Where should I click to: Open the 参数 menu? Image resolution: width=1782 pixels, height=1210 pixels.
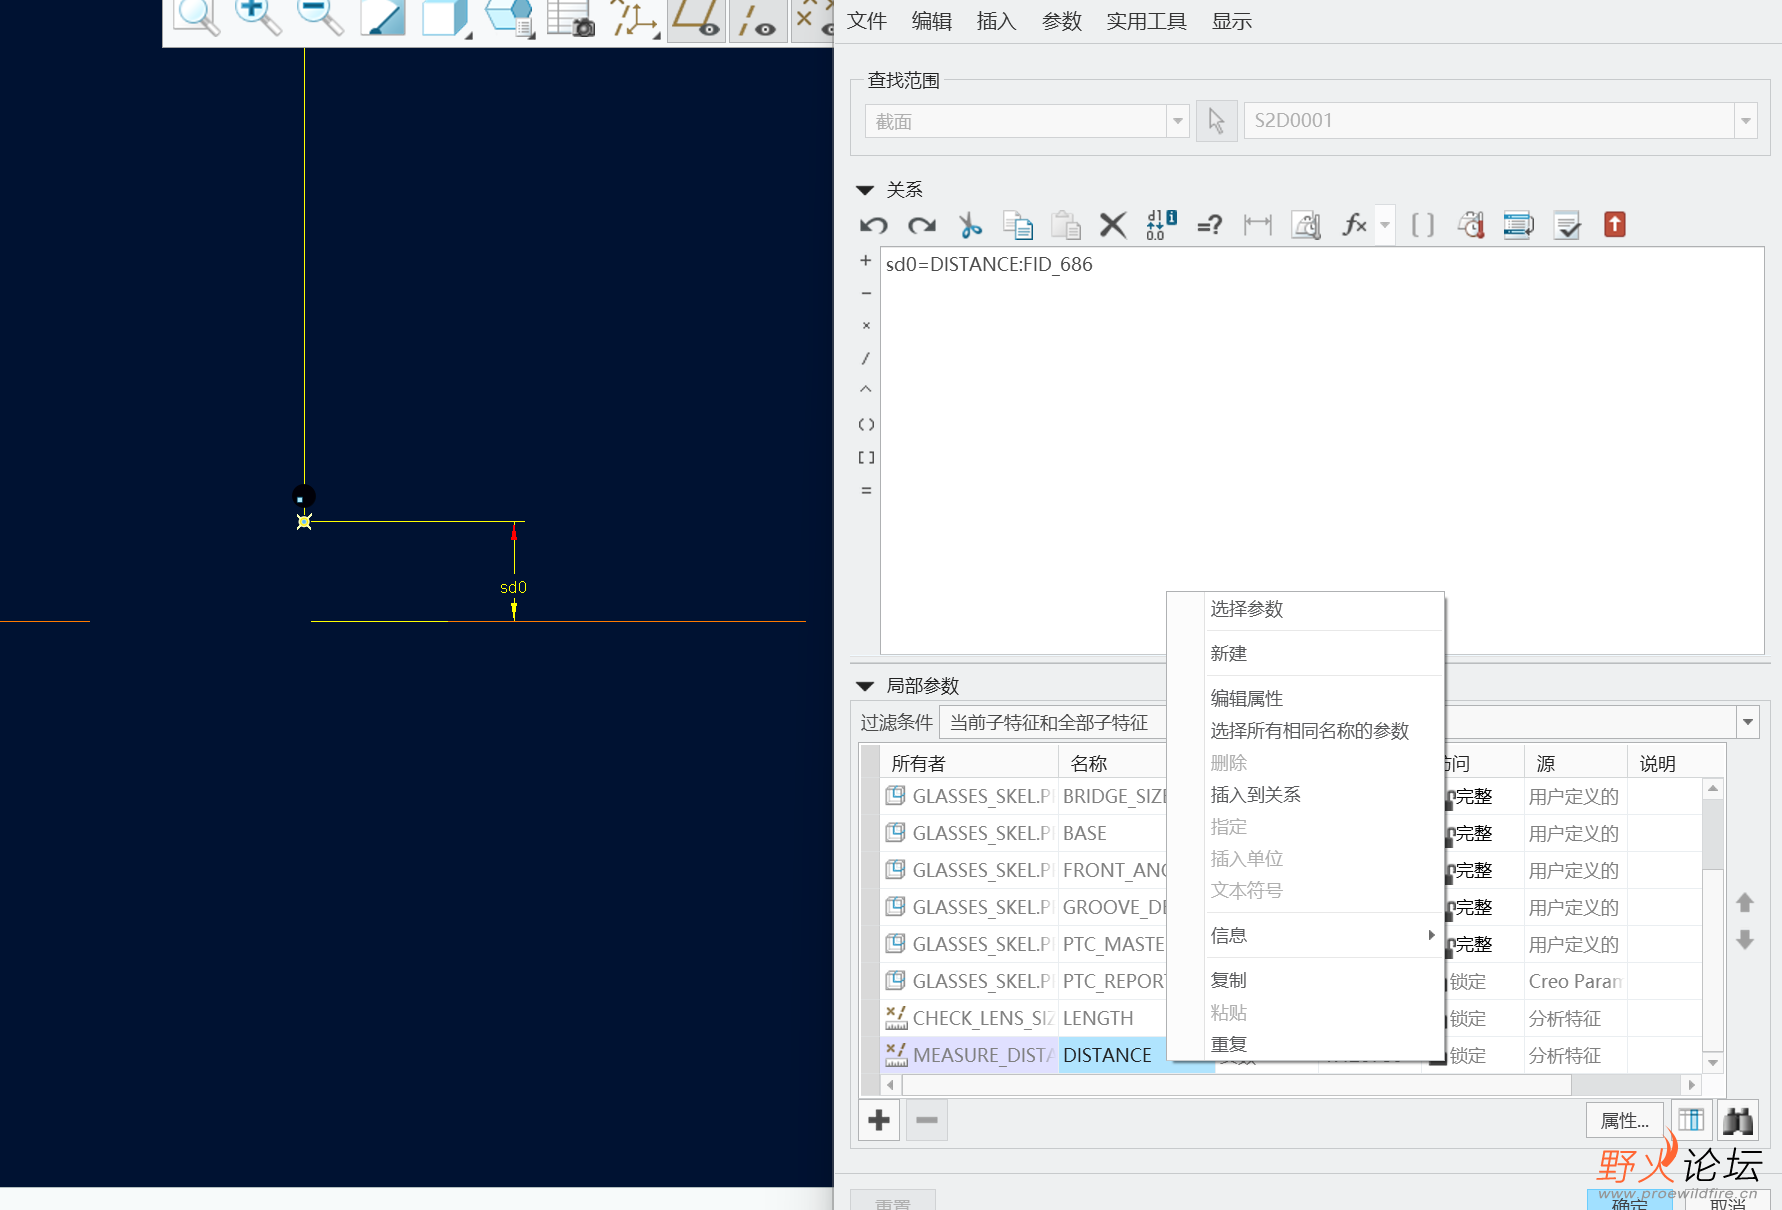[x=1062, y=21]
